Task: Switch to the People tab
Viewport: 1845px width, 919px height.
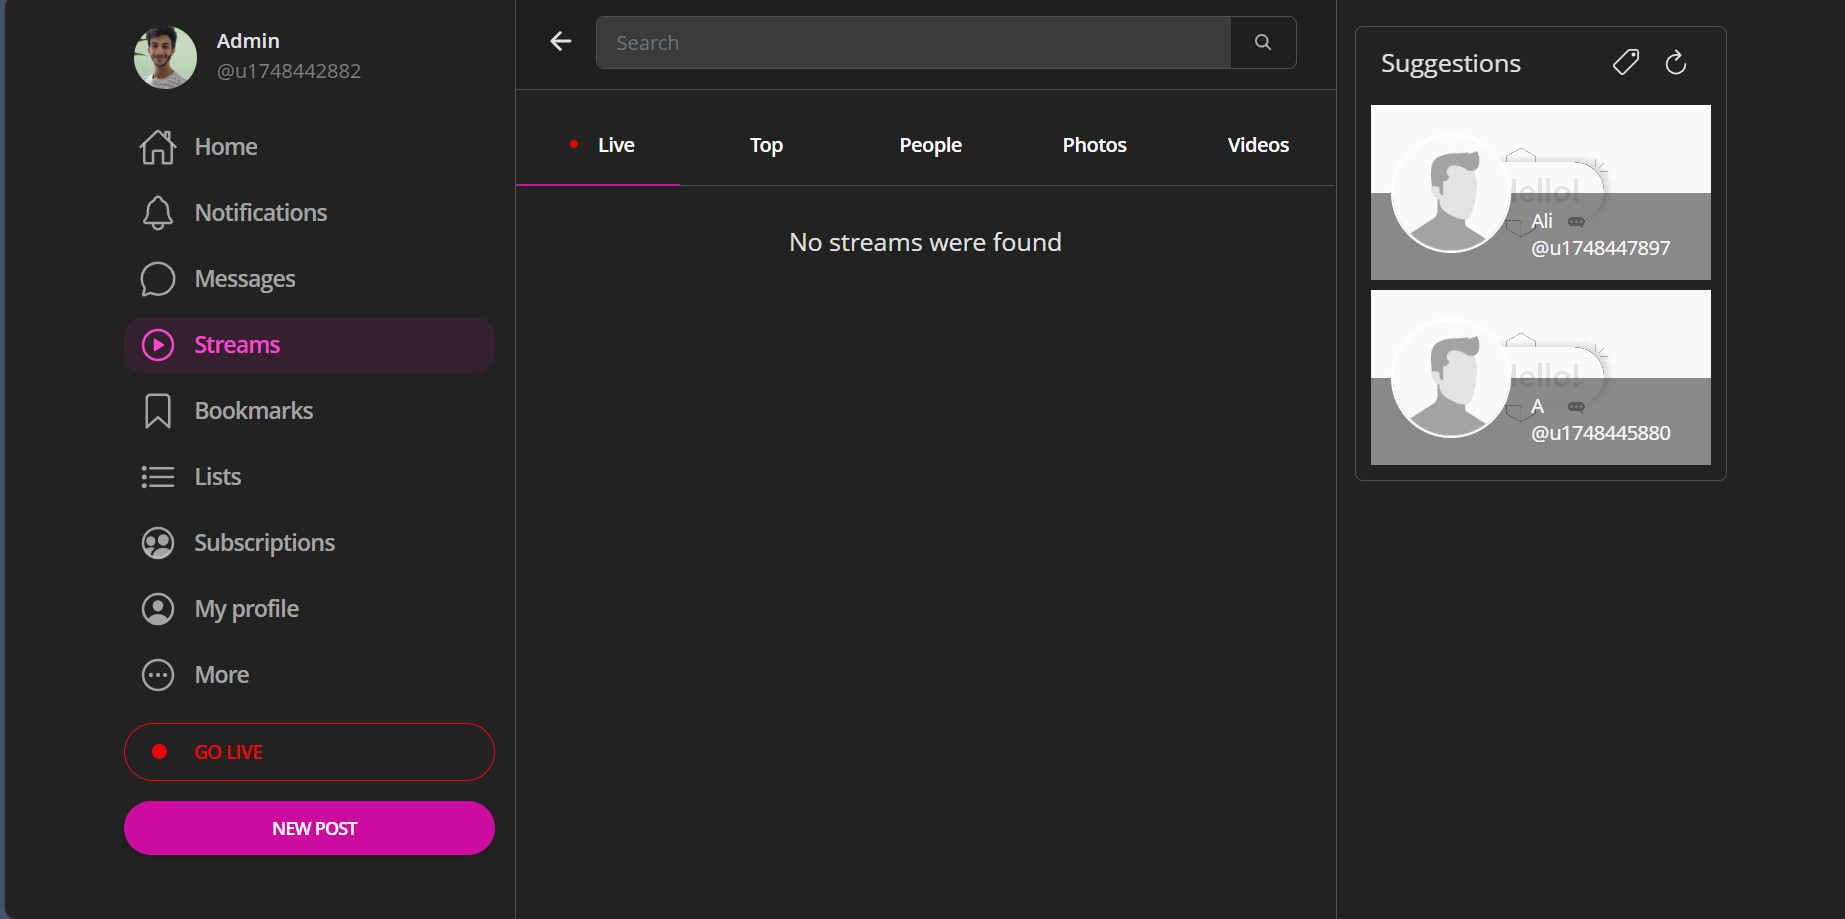Action: (930, 145)
